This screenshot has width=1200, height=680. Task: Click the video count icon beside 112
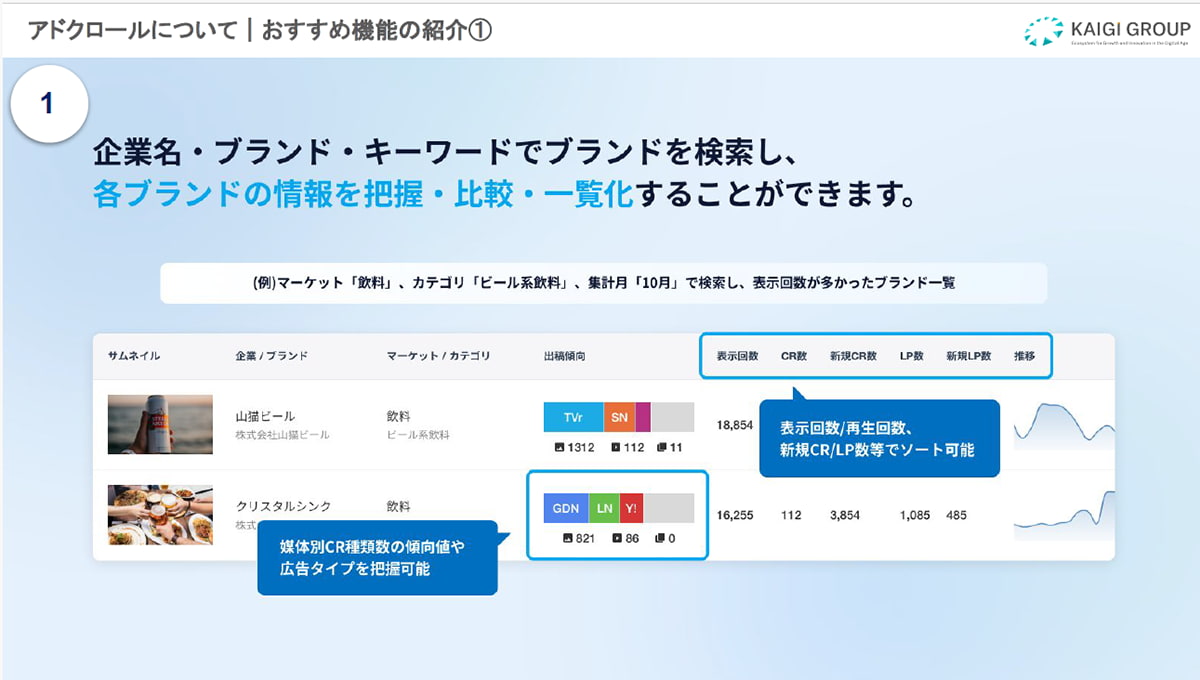[614, 447]
